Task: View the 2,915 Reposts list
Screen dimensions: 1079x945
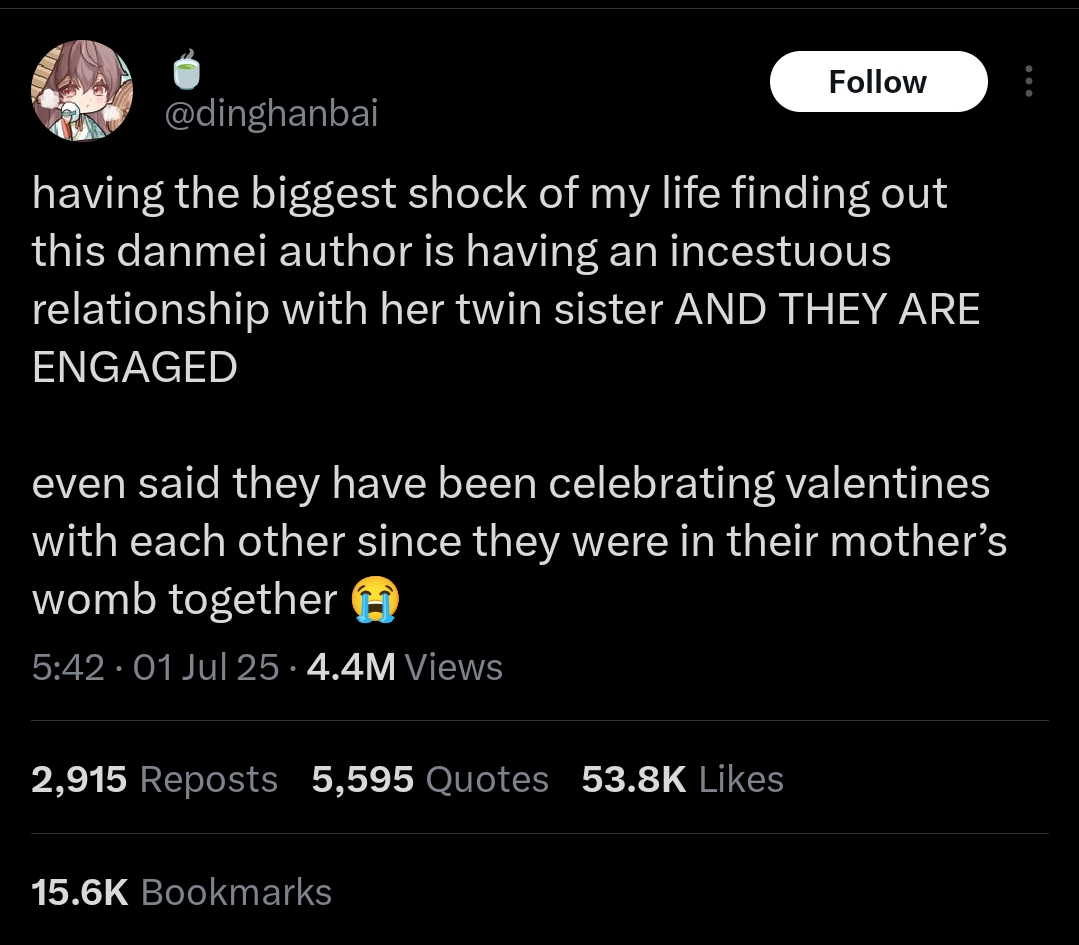Action: [154, 779]
